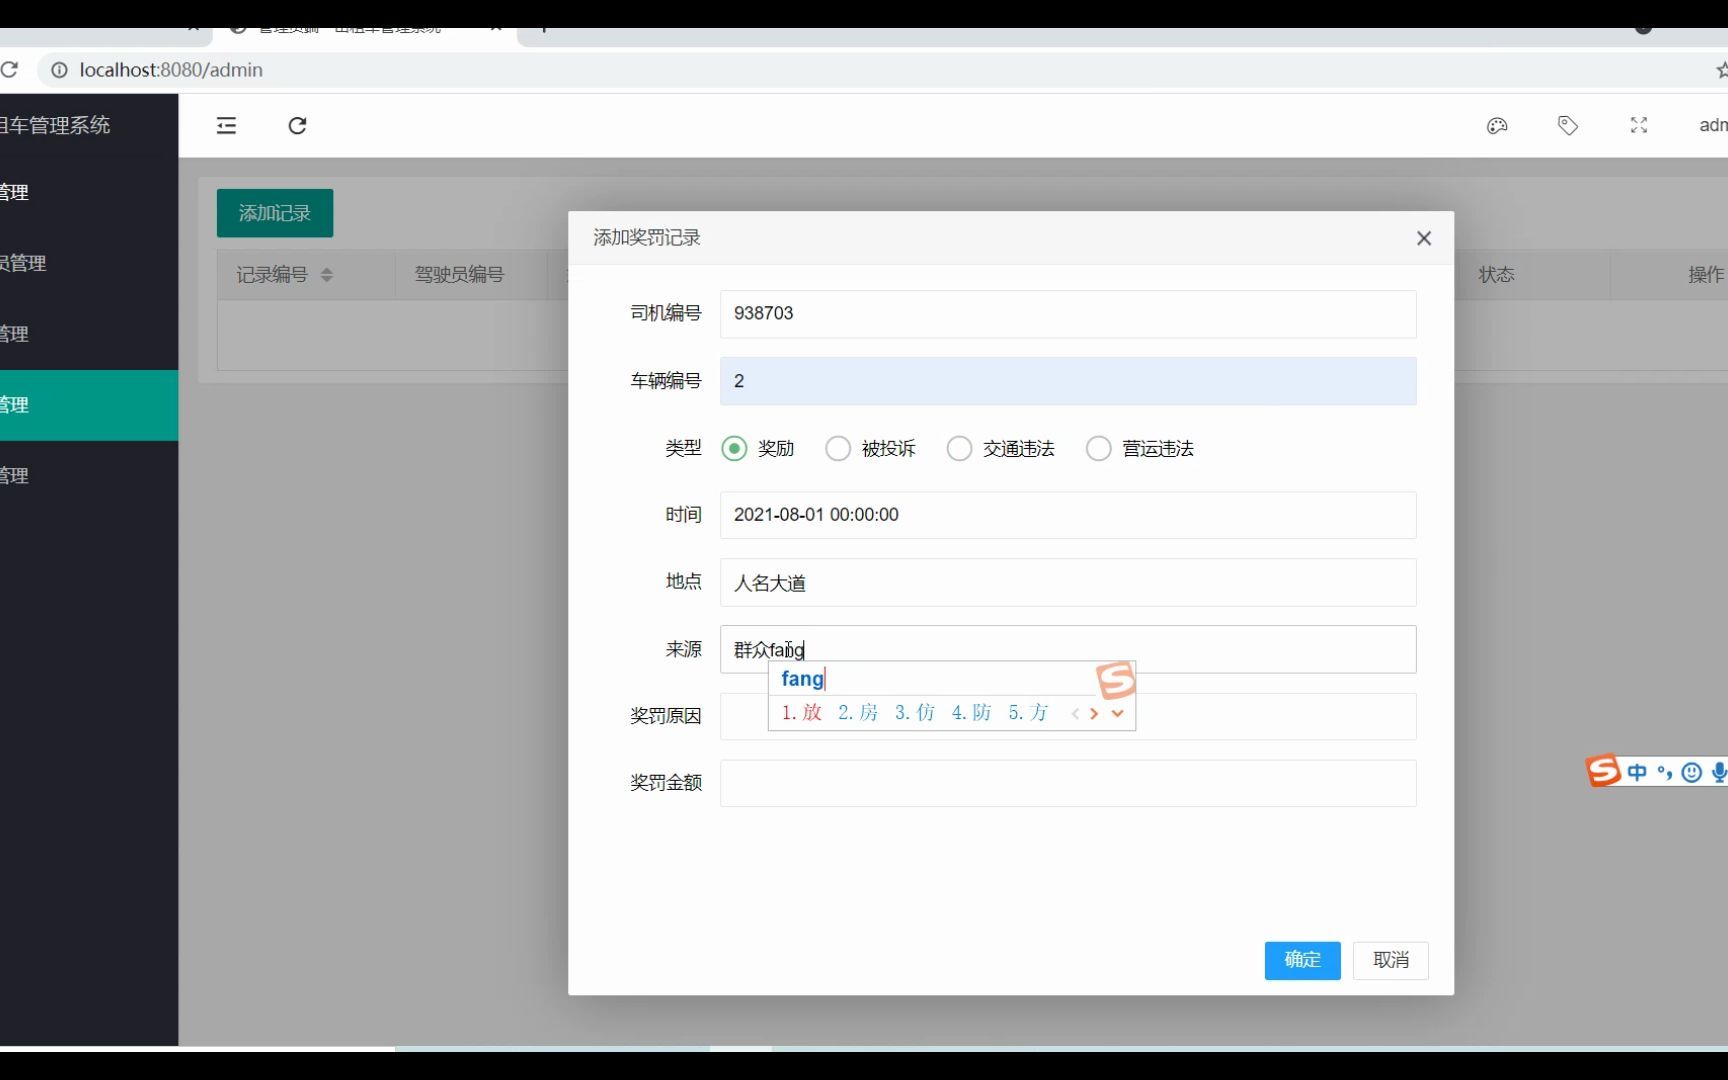This screenshot has height=1080, width=1728.
Task: Click the 添加奖罚记录 dialog title
Action: (x=647, y=238)
